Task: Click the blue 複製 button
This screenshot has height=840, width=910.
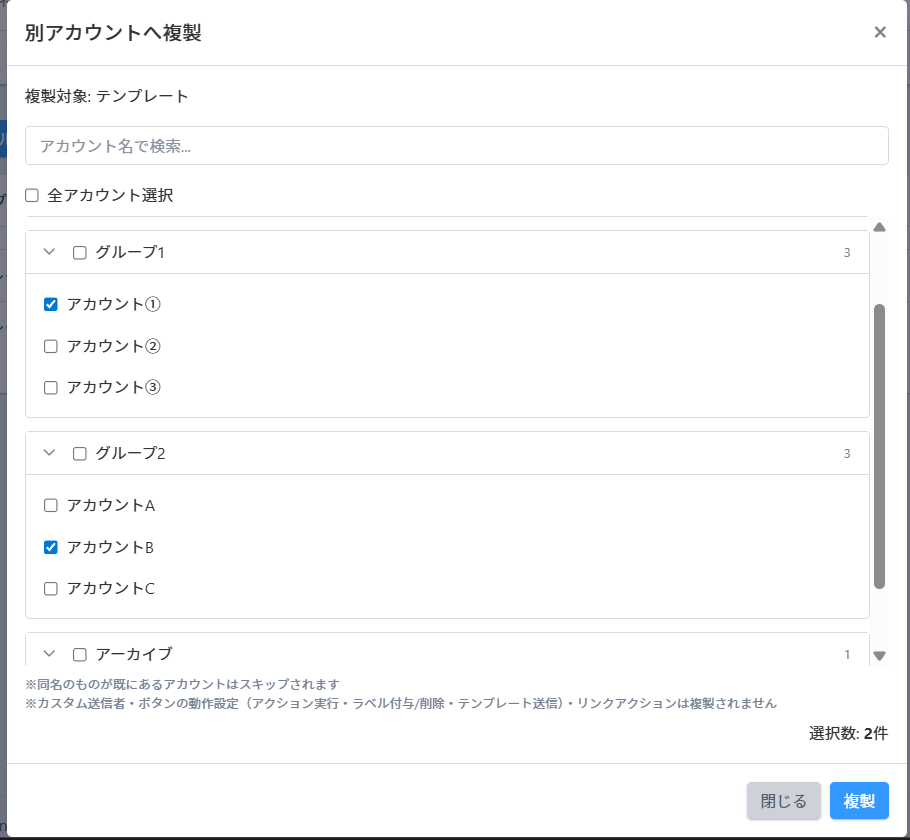Action: [859, 801]
